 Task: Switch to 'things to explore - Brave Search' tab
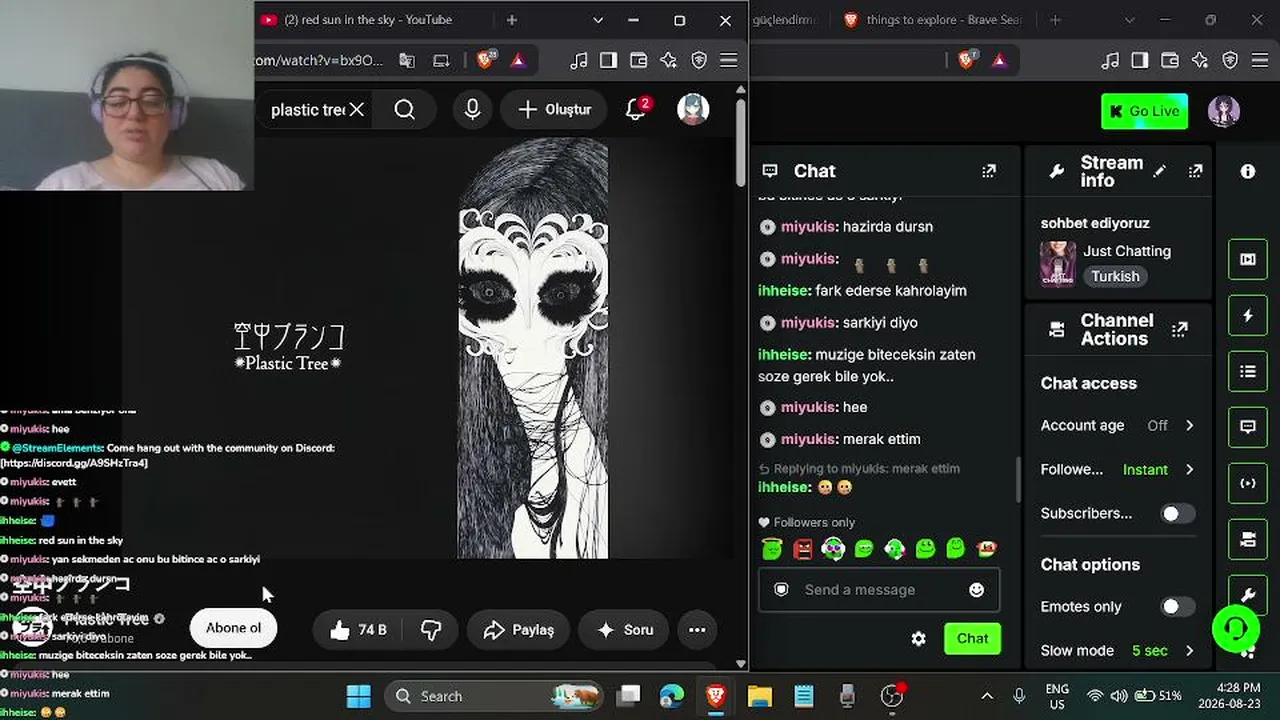click(x=934, y=20)
